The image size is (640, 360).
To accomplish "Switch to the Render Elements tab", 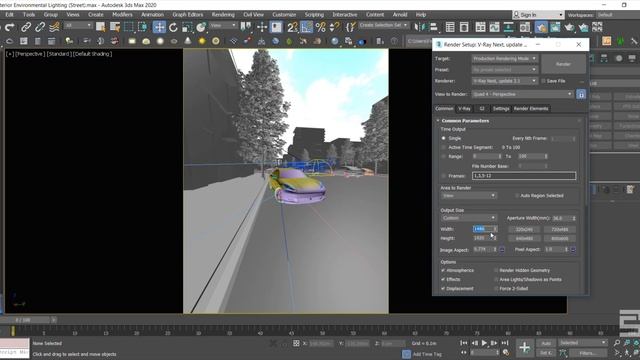I will (x=531, y=109).
